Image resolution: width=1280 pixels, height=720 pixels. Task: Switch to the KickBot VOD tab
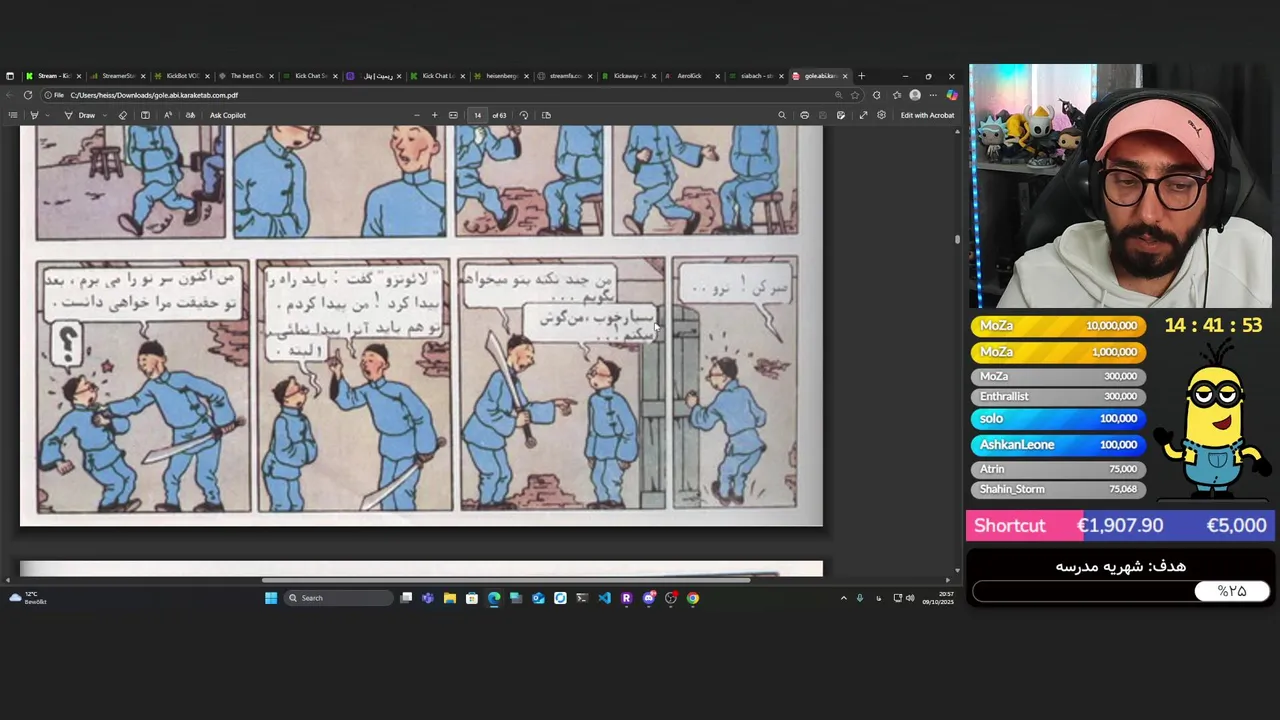(182, 76)
